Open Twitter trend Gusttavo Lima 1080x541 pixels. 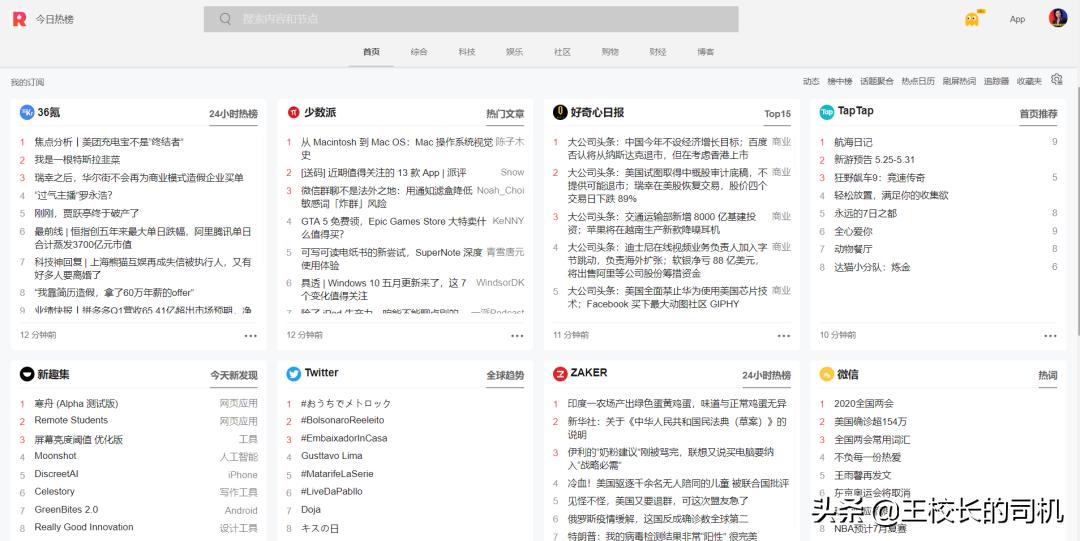[x=332, y=456]
